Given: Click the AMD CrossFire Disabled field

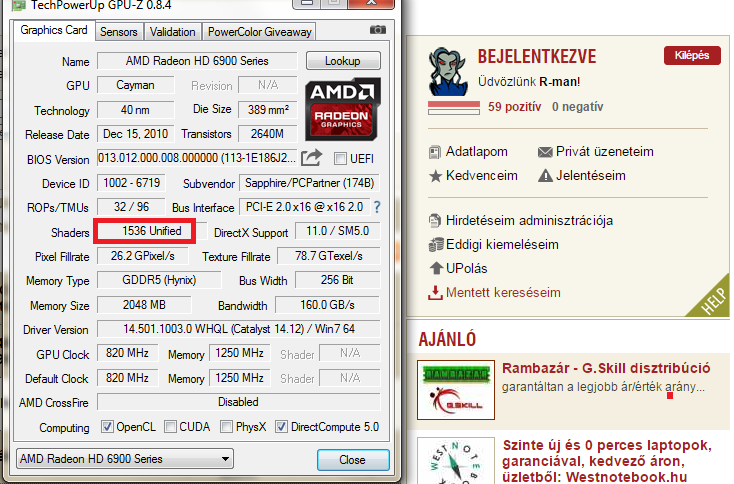Looking at the screenshot, I should coord(239,402).
